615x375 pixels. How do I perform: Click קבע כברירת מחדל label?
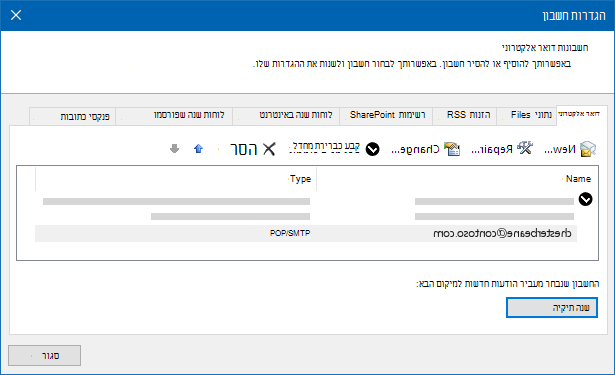click(324, 147)
